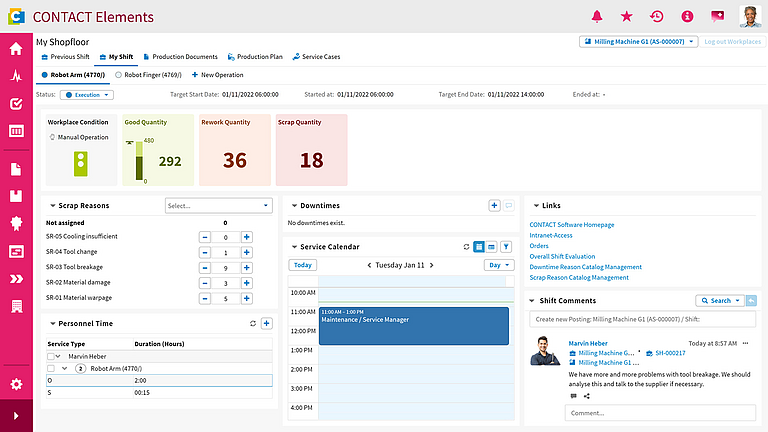
Task: Open the info icon in header
Action: (x=687, y=17)
